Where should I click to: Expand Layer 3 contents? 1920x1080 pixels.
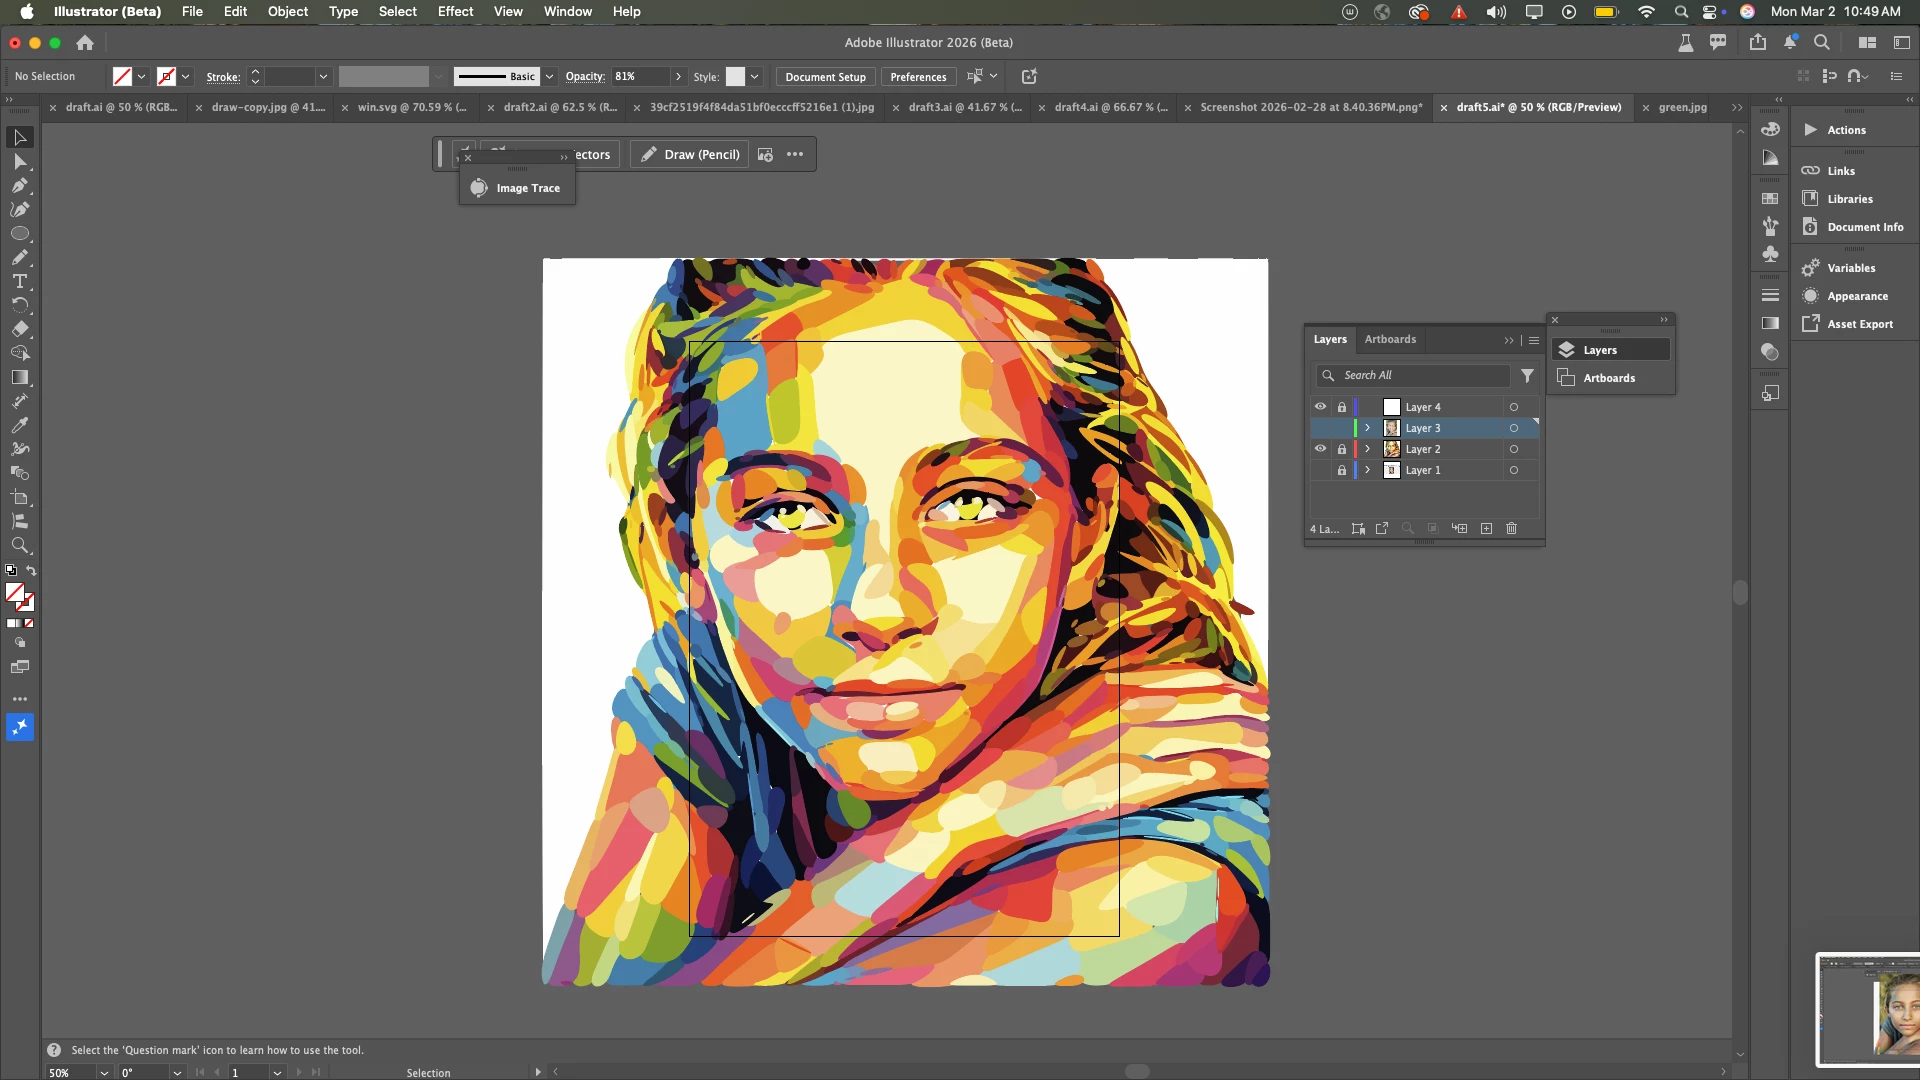(x=1367, y=428)
